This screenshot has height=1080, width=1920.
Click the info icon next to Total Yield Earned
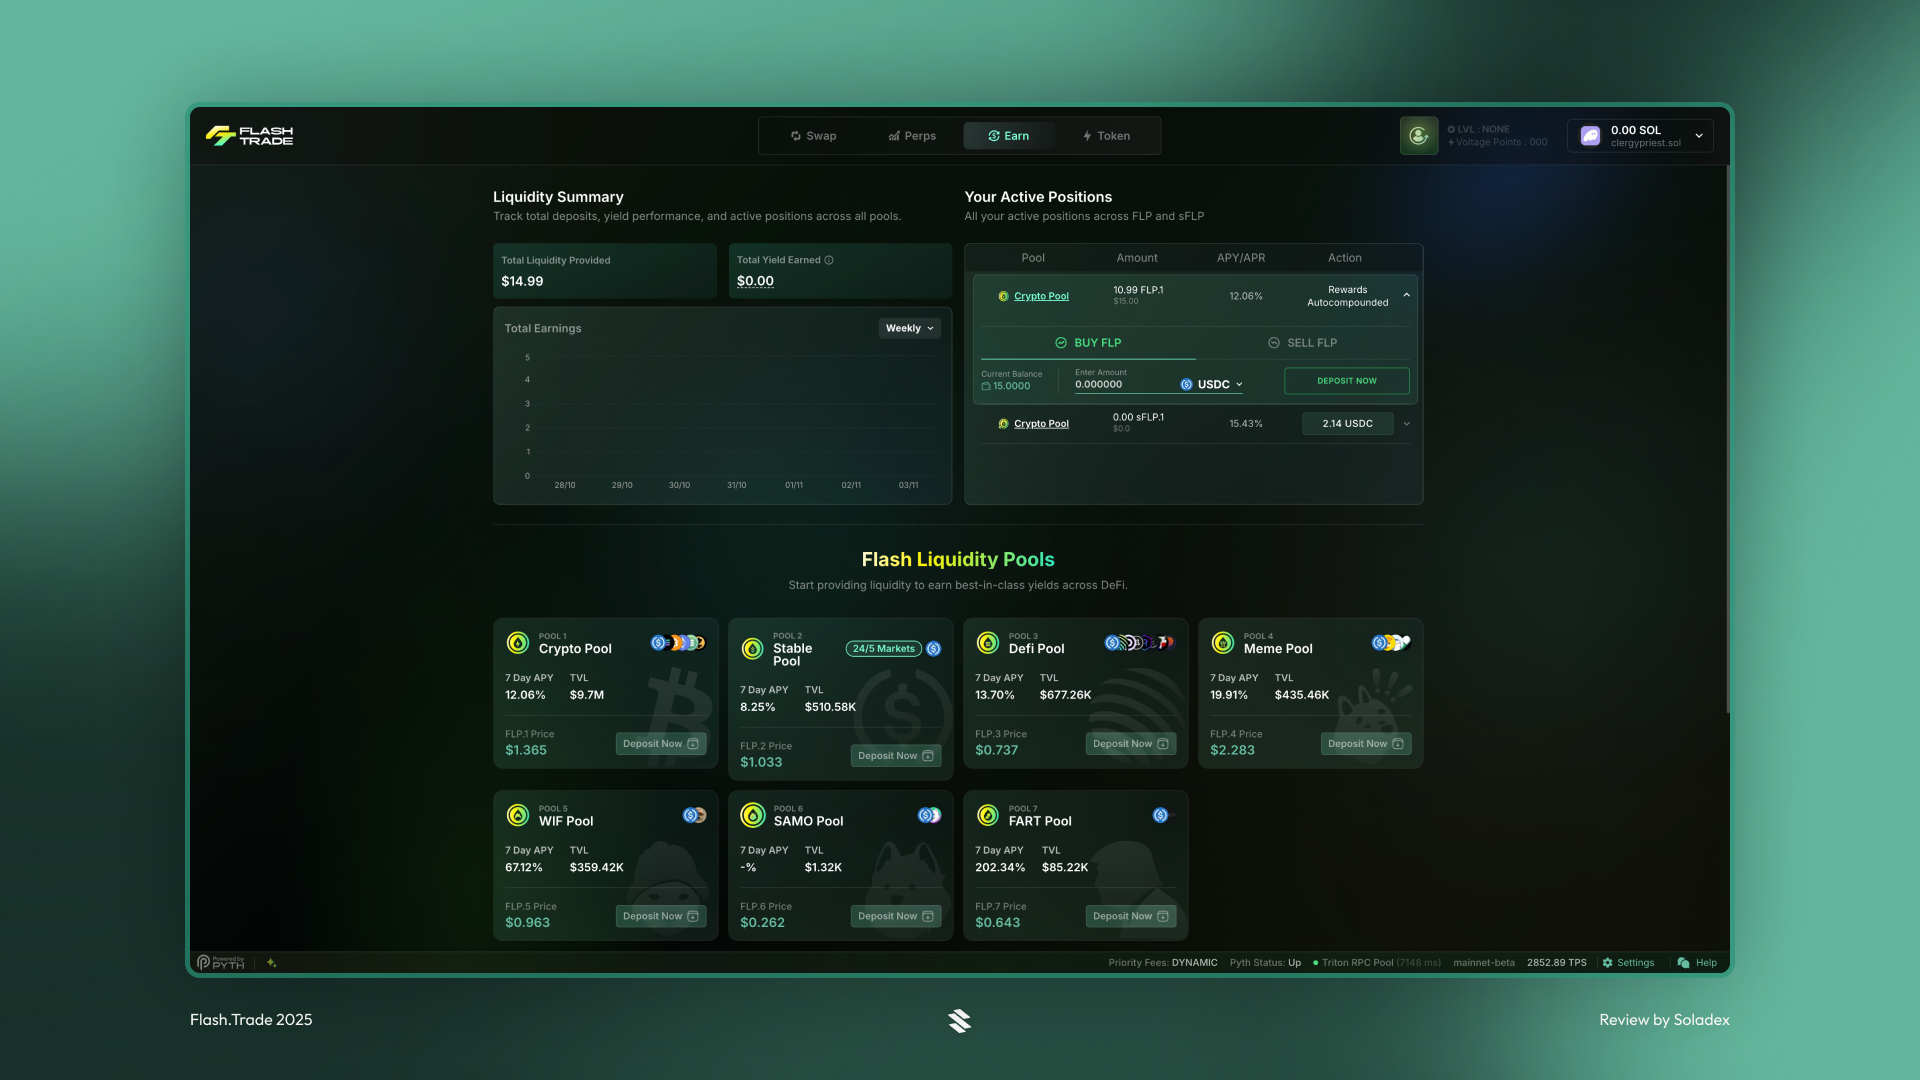[829, 259]
